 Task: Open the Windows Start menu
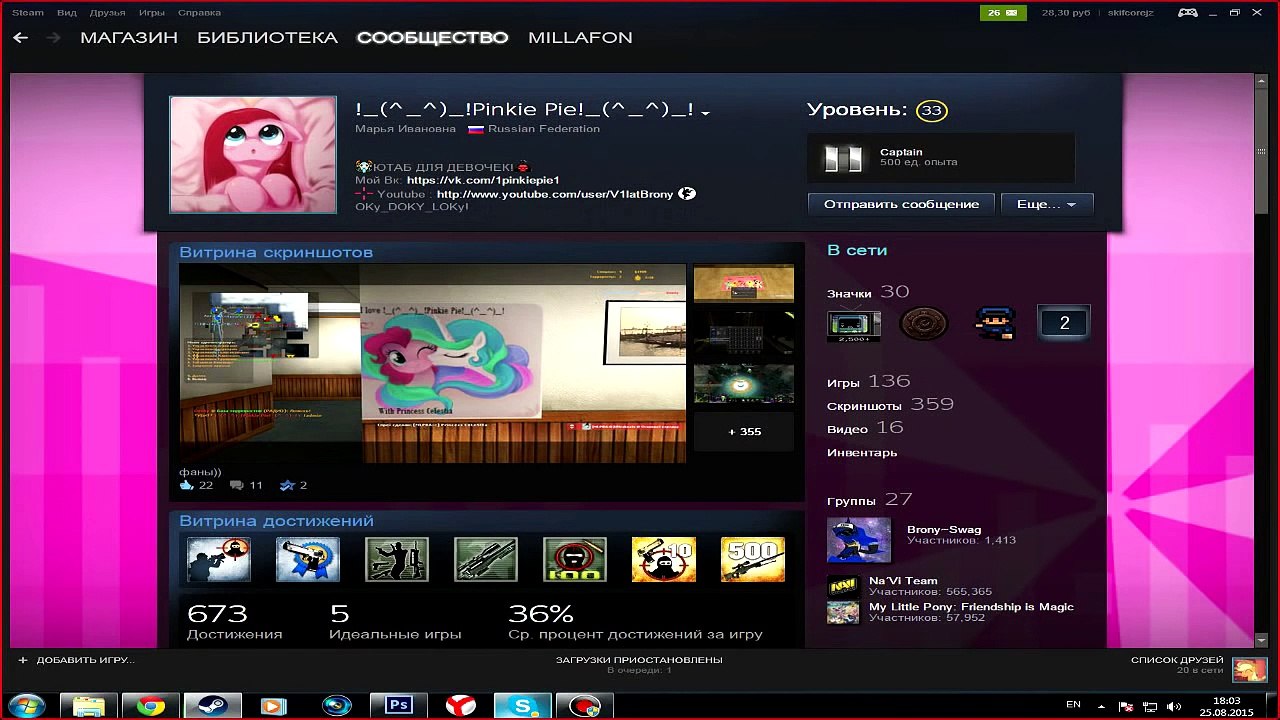[x=26, y=705]
